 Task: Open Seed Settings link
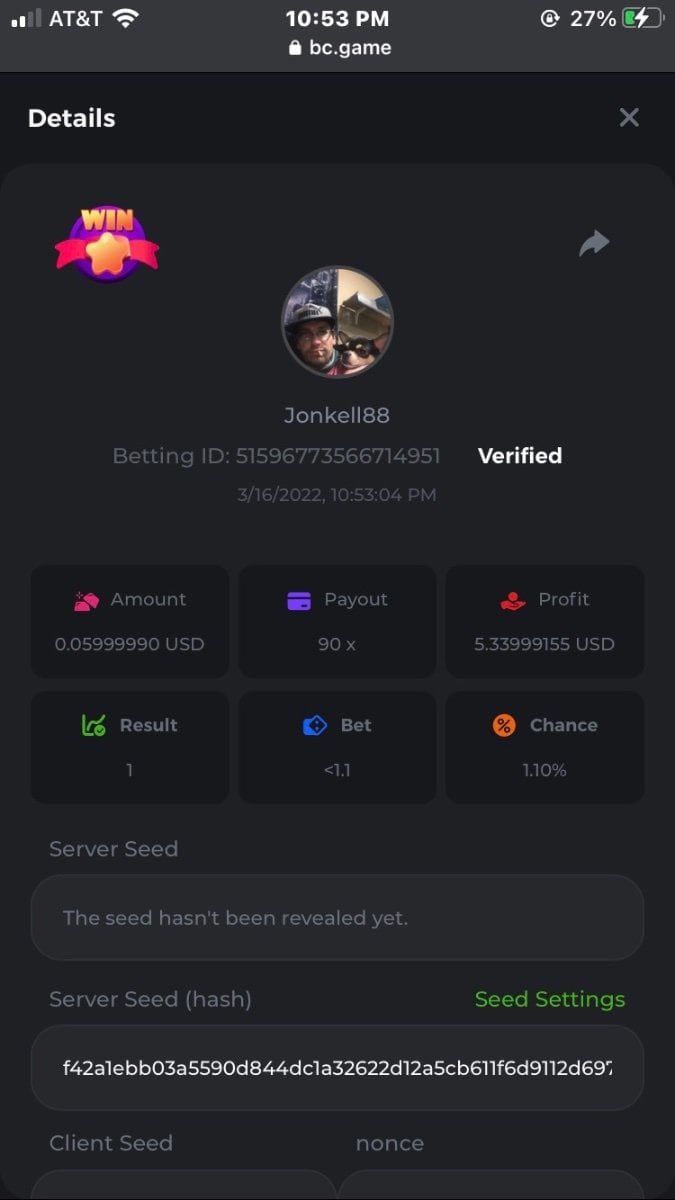[x=550, y=999]
